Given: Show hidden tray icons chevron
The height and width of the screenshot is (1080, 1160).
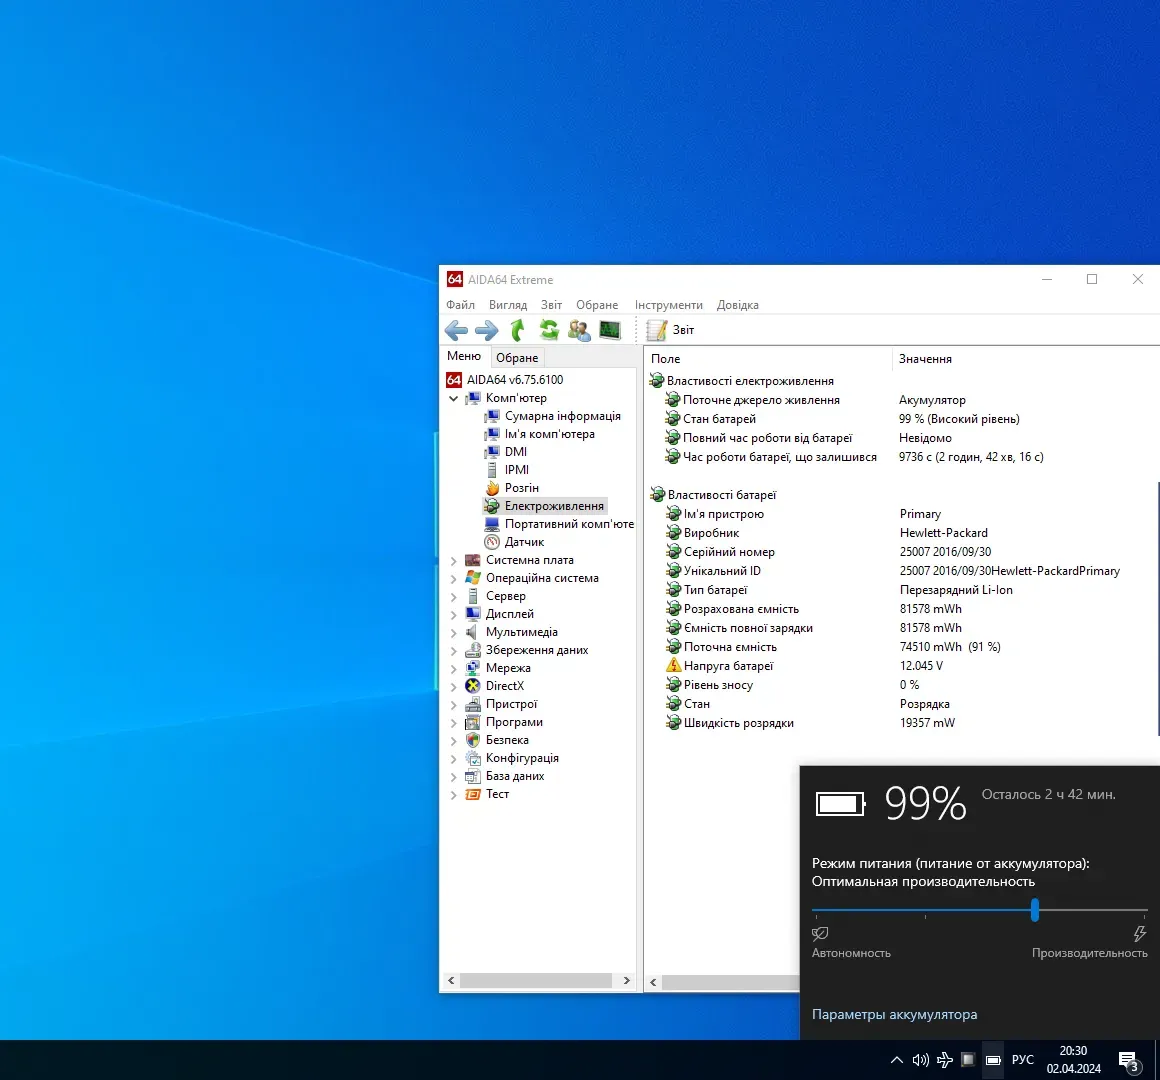Looking at the screenshot, I should point(896,1060).
